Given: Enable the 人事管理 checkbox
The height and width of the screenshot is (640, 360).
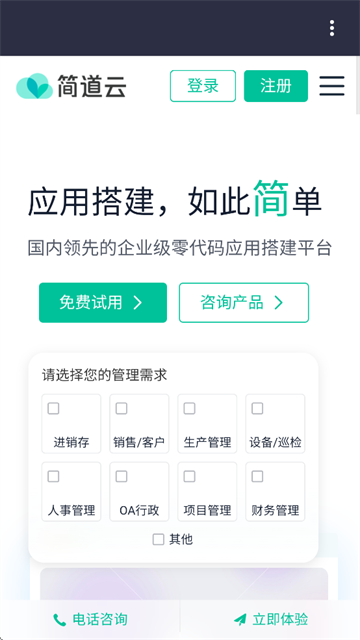Looking at the screenshot, I should 53,476.
